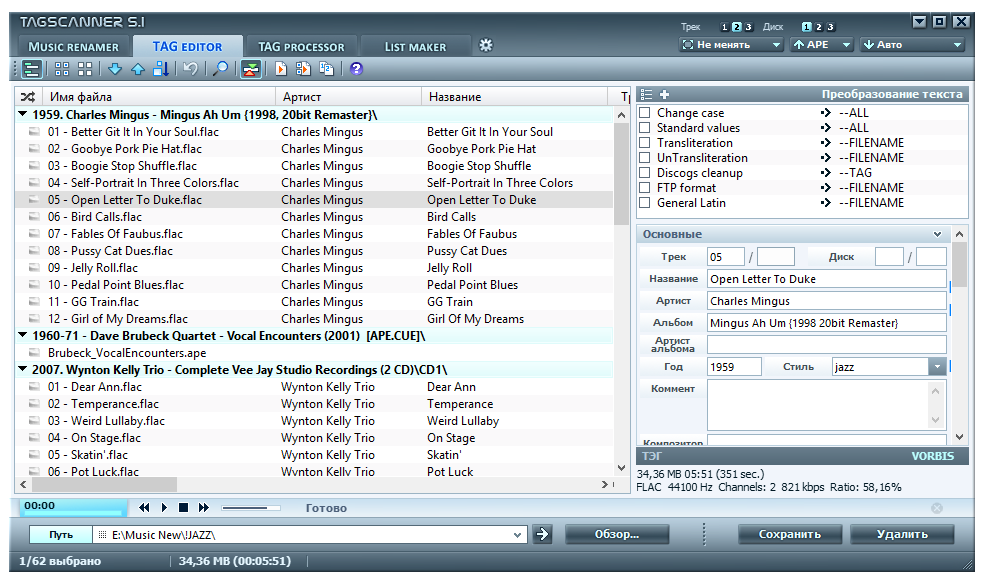Open the Не менять dropdown
Screen dimensions: 985x588
coord(731,45)
